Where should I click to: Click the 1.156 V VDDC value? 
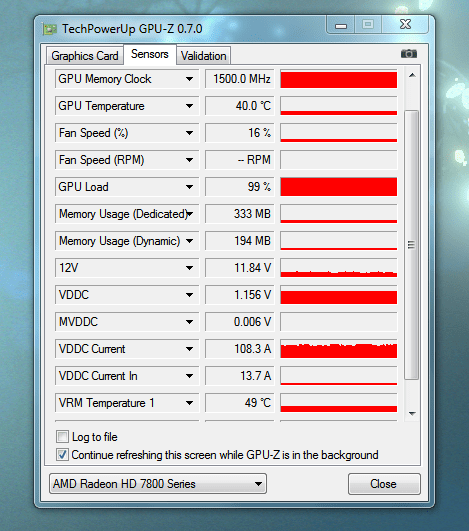click(239, 295)
